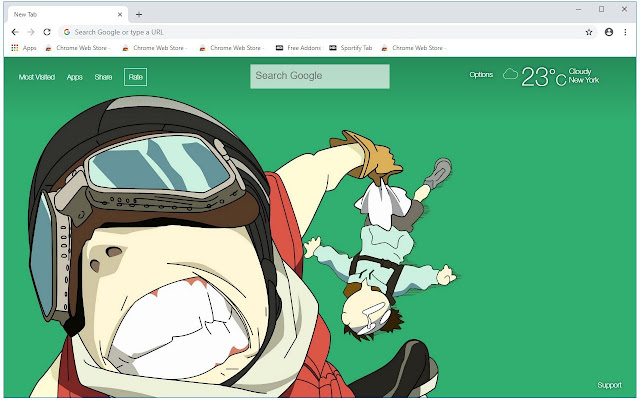This screenshot has height=400, width=640.
Task: Minimize the Chrome window
Action: point(578,9)
